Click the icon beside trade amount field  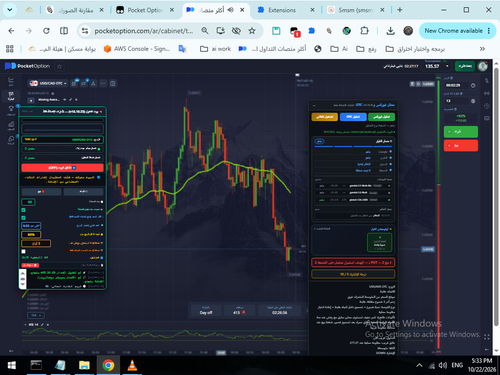[473, 101]
